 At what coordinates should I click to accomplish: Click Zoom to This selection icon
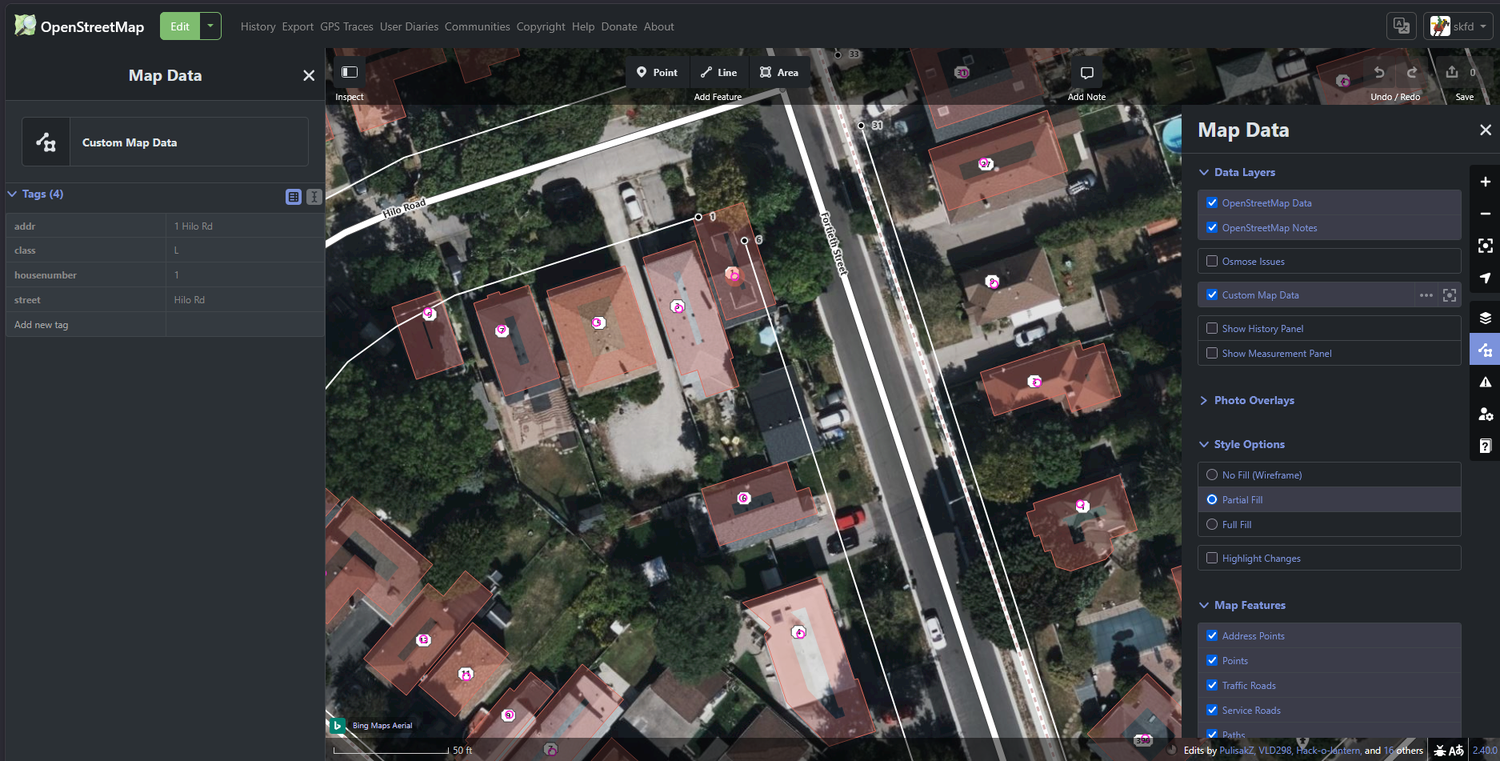1485,246
